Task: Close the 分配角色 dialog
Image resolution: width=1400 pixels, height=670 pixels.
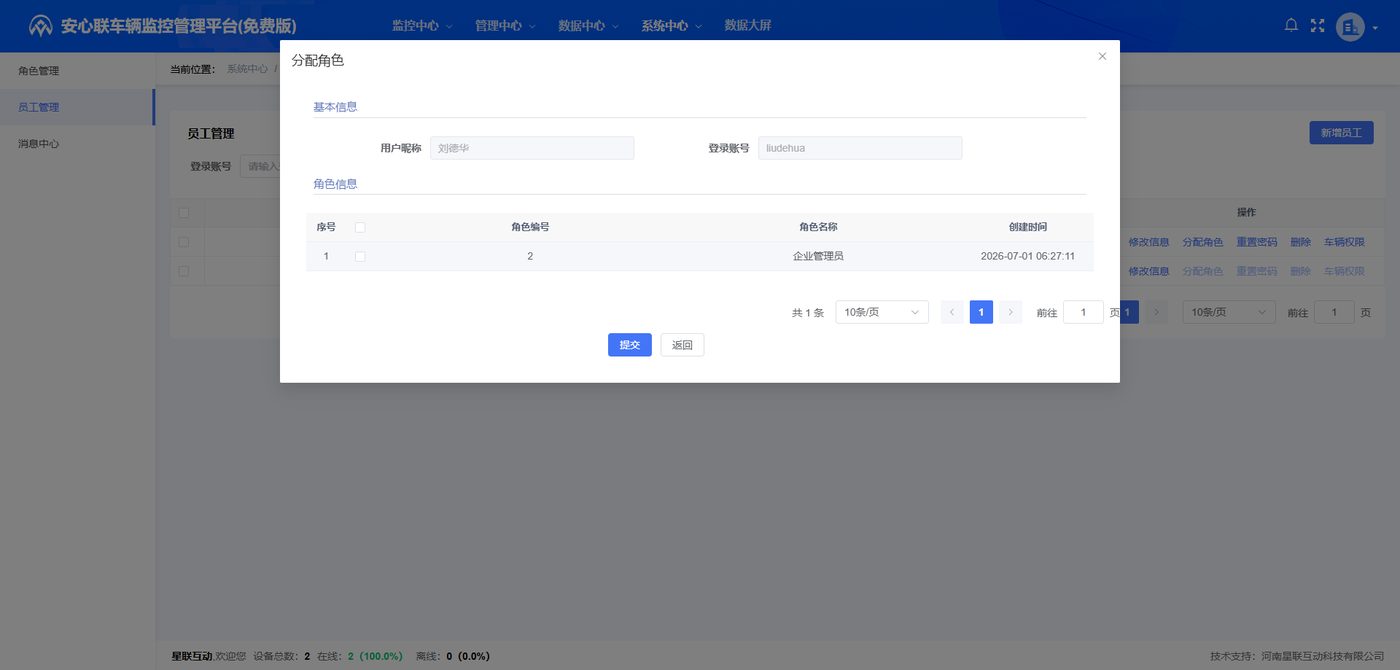Action: [x=1102, y=56]
